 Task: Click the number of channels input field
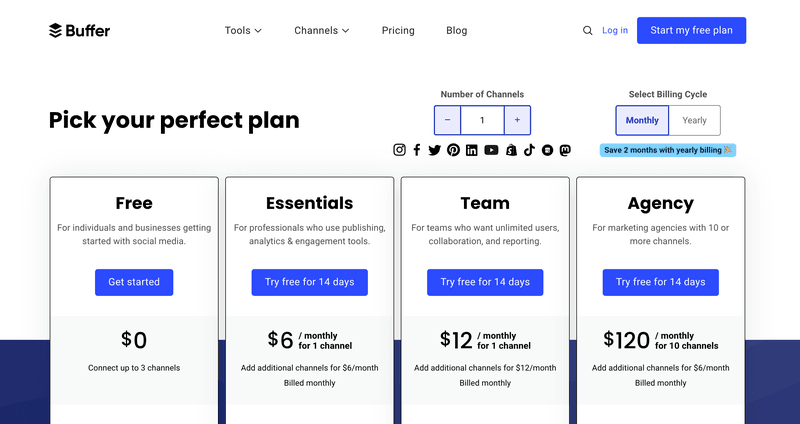pos(482,120)
